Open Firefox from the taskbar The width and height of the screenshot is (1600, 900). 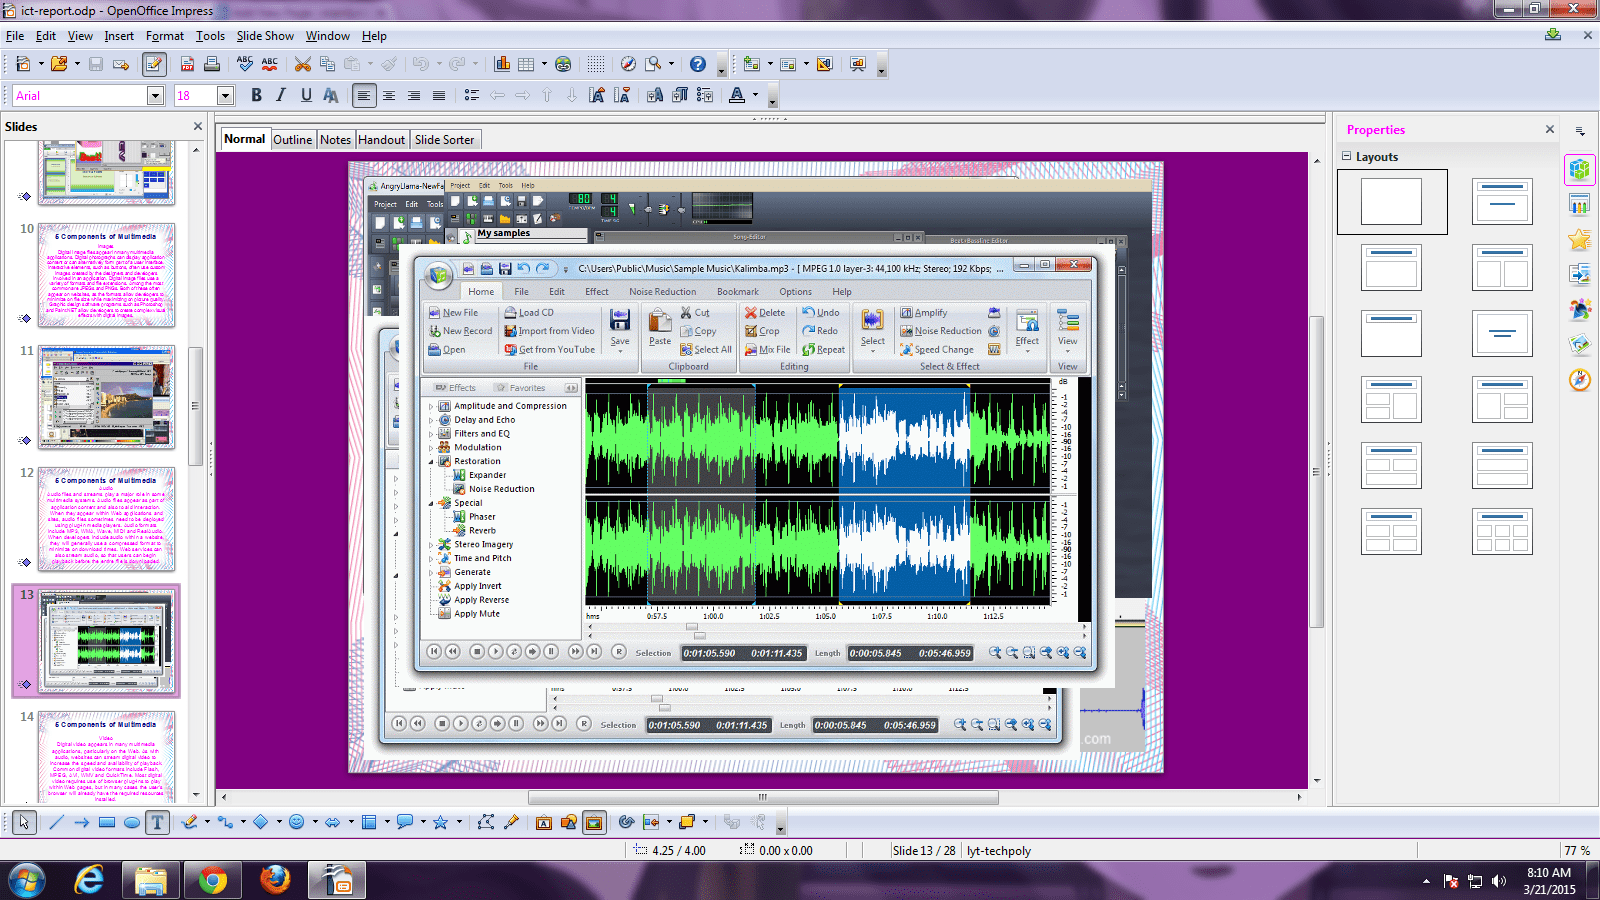point(274,880)
